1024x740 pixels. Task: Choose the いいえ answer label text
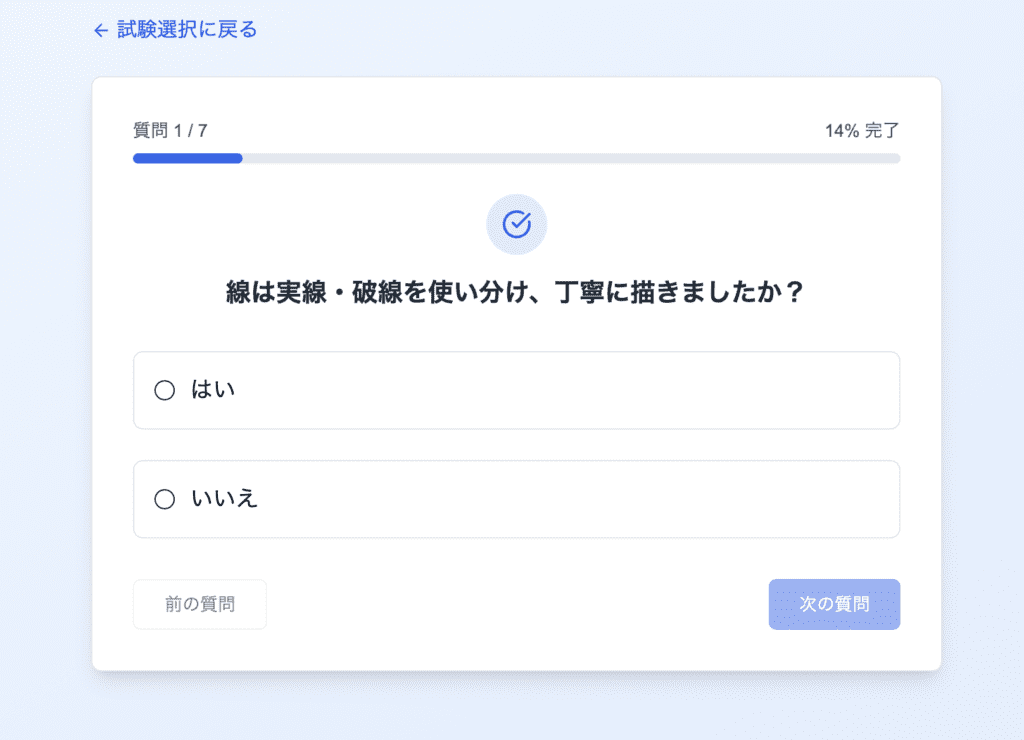point(224,499)
